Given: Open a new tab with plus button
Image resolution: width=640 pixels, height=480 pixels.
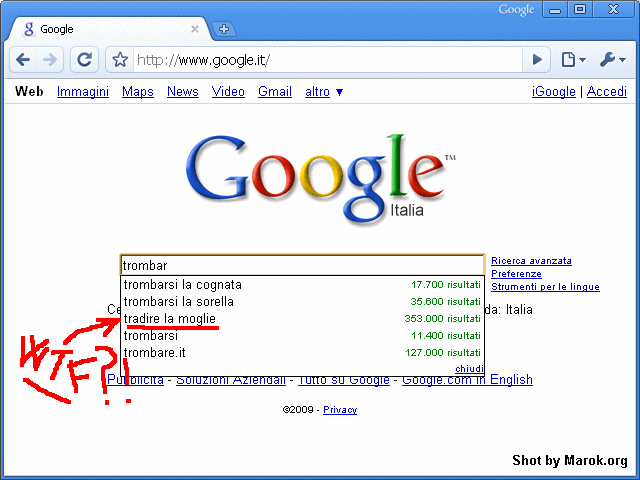Looking at the screenshot, I should 224,29.
